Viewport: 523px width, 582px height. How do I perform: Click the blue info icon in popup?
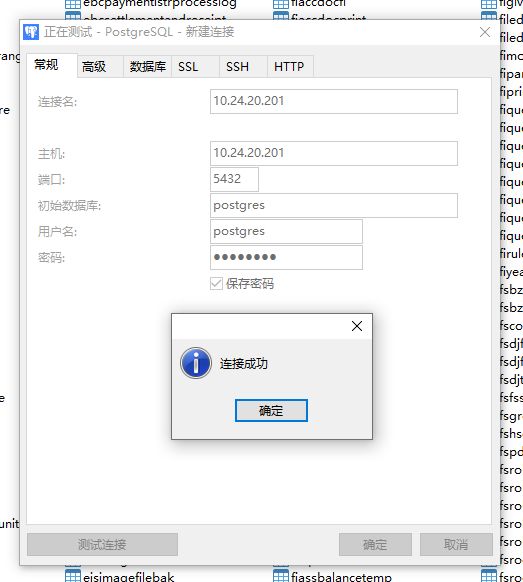click(196, 363)
